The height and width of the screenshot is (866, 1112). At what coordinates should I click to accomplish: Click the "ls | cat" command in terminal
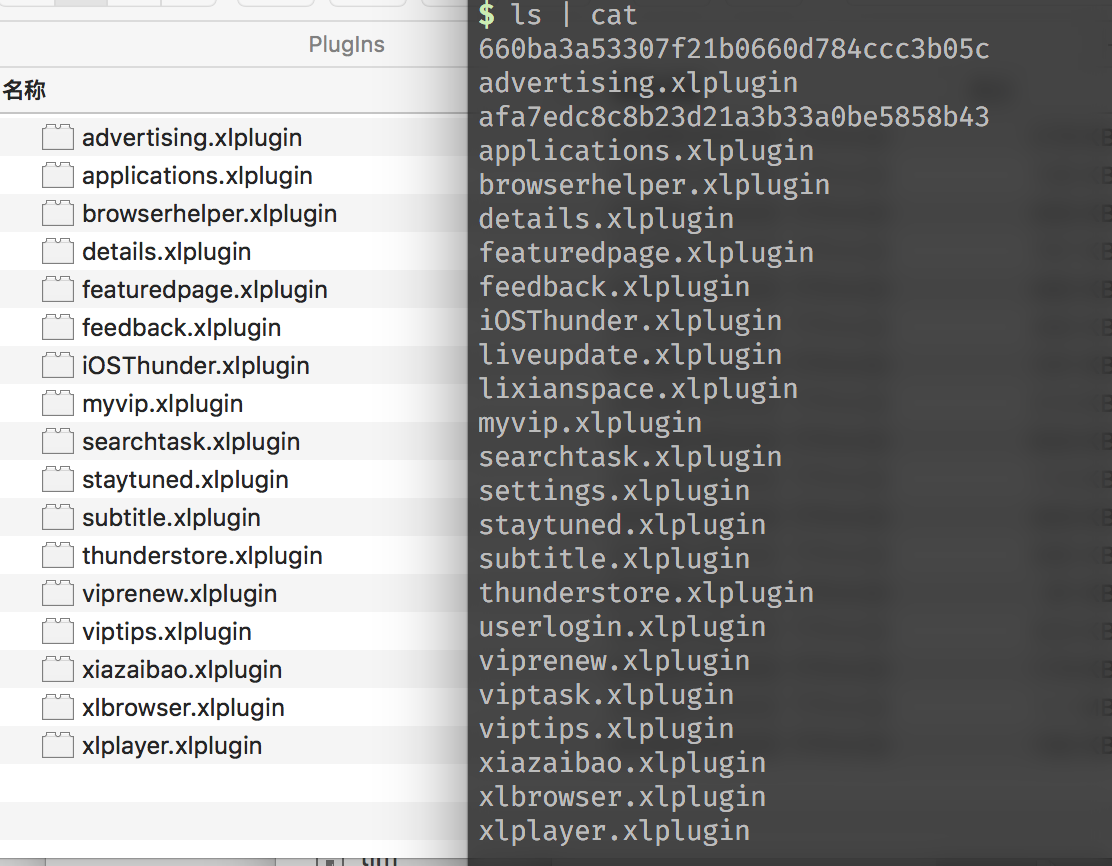point(573,15)
